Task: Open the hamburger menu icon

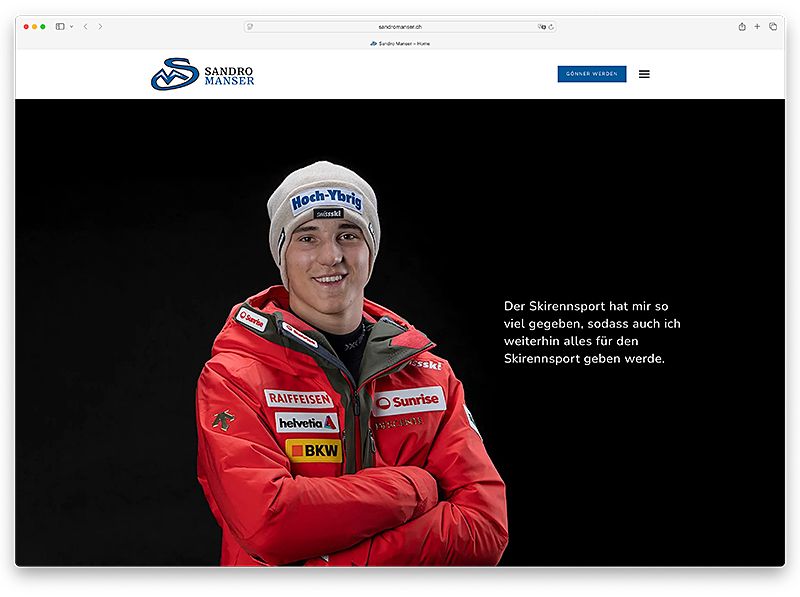Action: (x=644, y=74)
